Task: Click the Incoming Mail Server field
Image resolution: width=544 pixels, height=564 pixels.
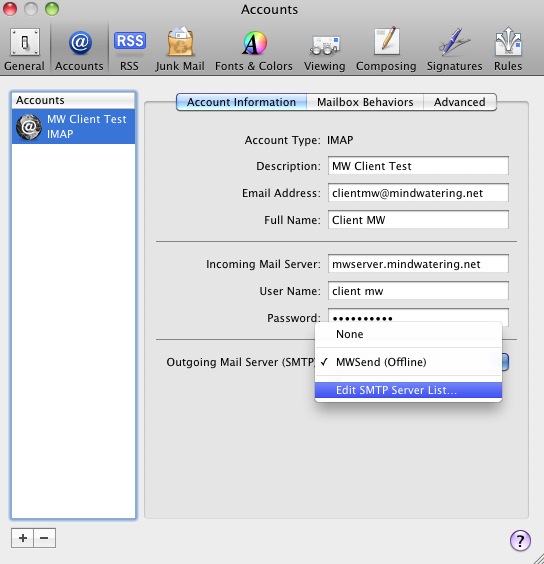Action: 418,264
